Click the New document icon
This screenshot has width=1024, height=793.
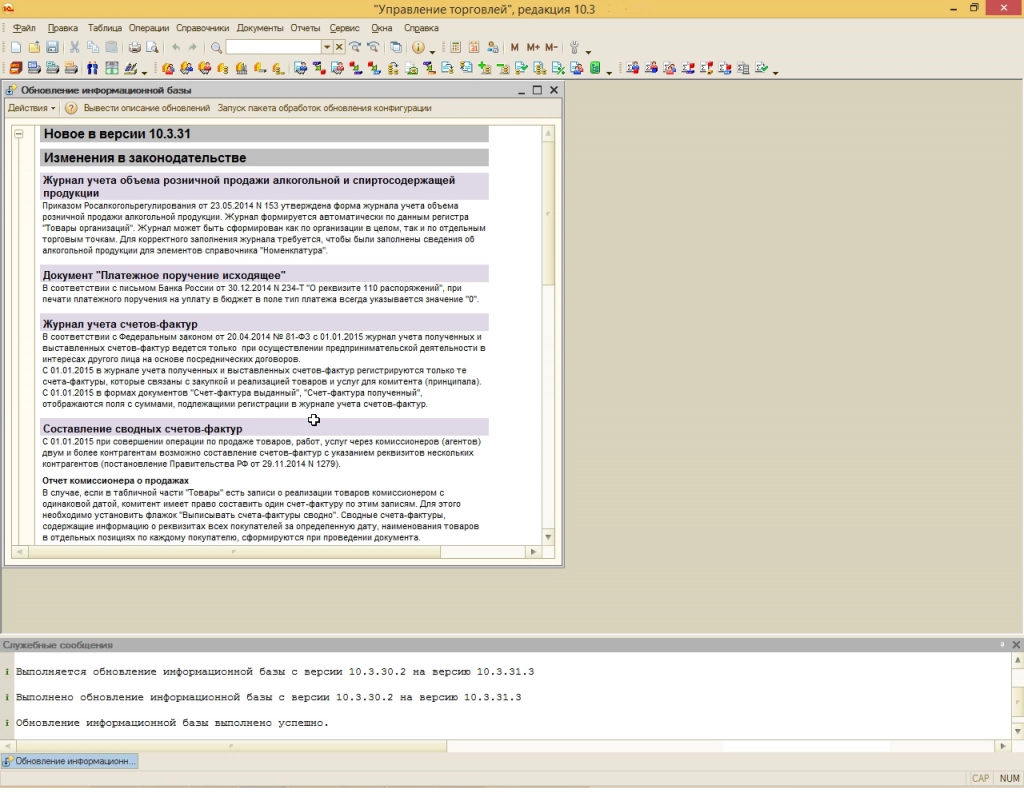pyautogui.click(x=16, y=47)
